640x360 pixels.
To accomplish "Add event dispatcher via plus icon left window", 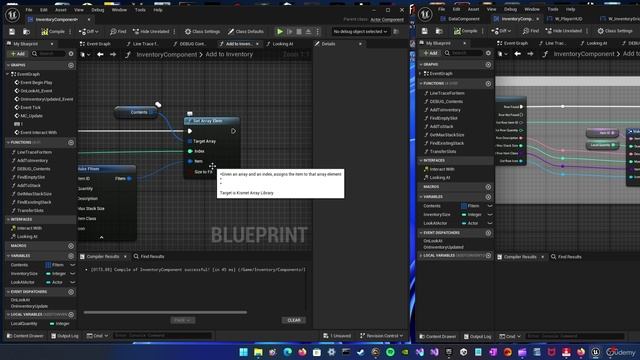I will pos(71,292).
